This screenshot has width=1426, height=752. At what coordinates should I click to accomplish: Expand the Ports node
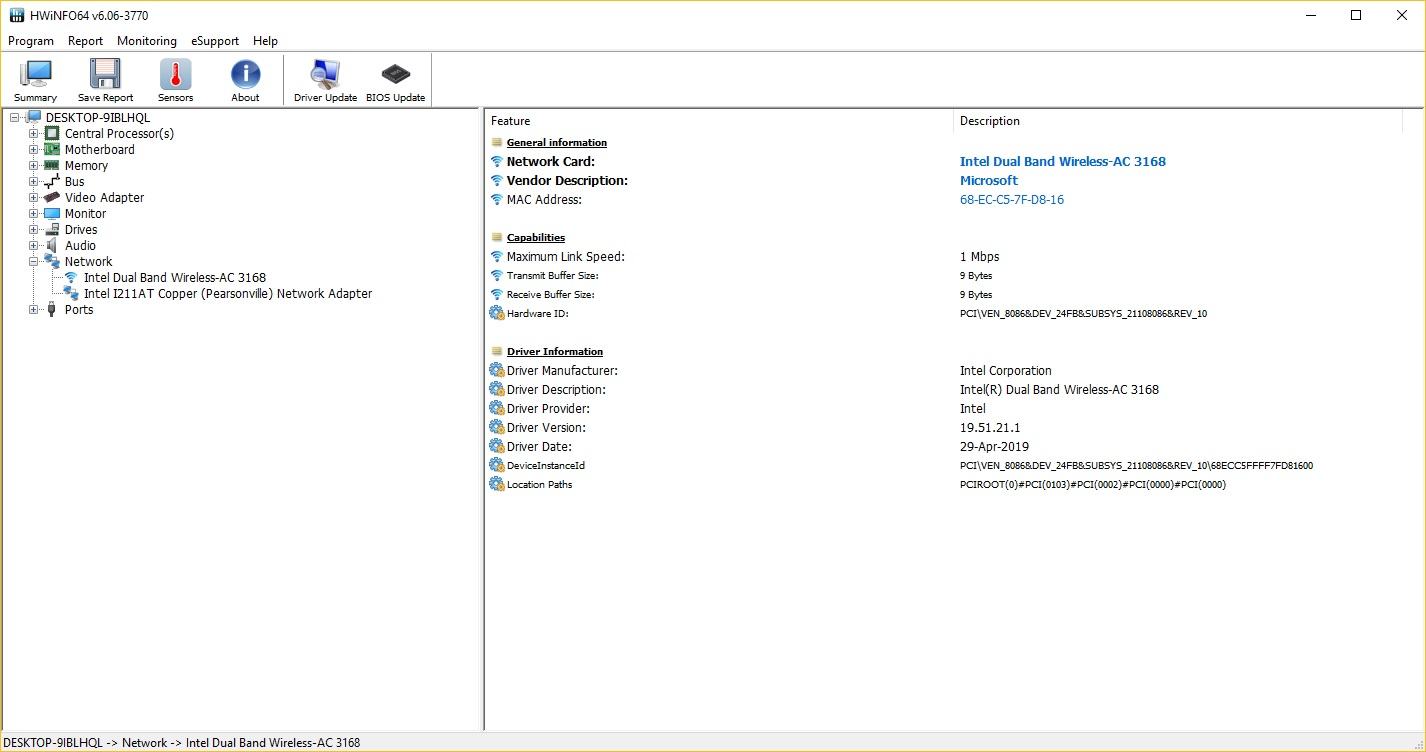point(34,309)
